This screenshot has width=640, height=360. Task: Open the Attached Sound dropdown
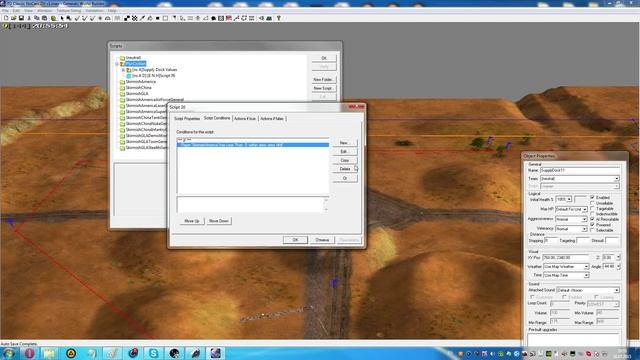coord(616,290)
